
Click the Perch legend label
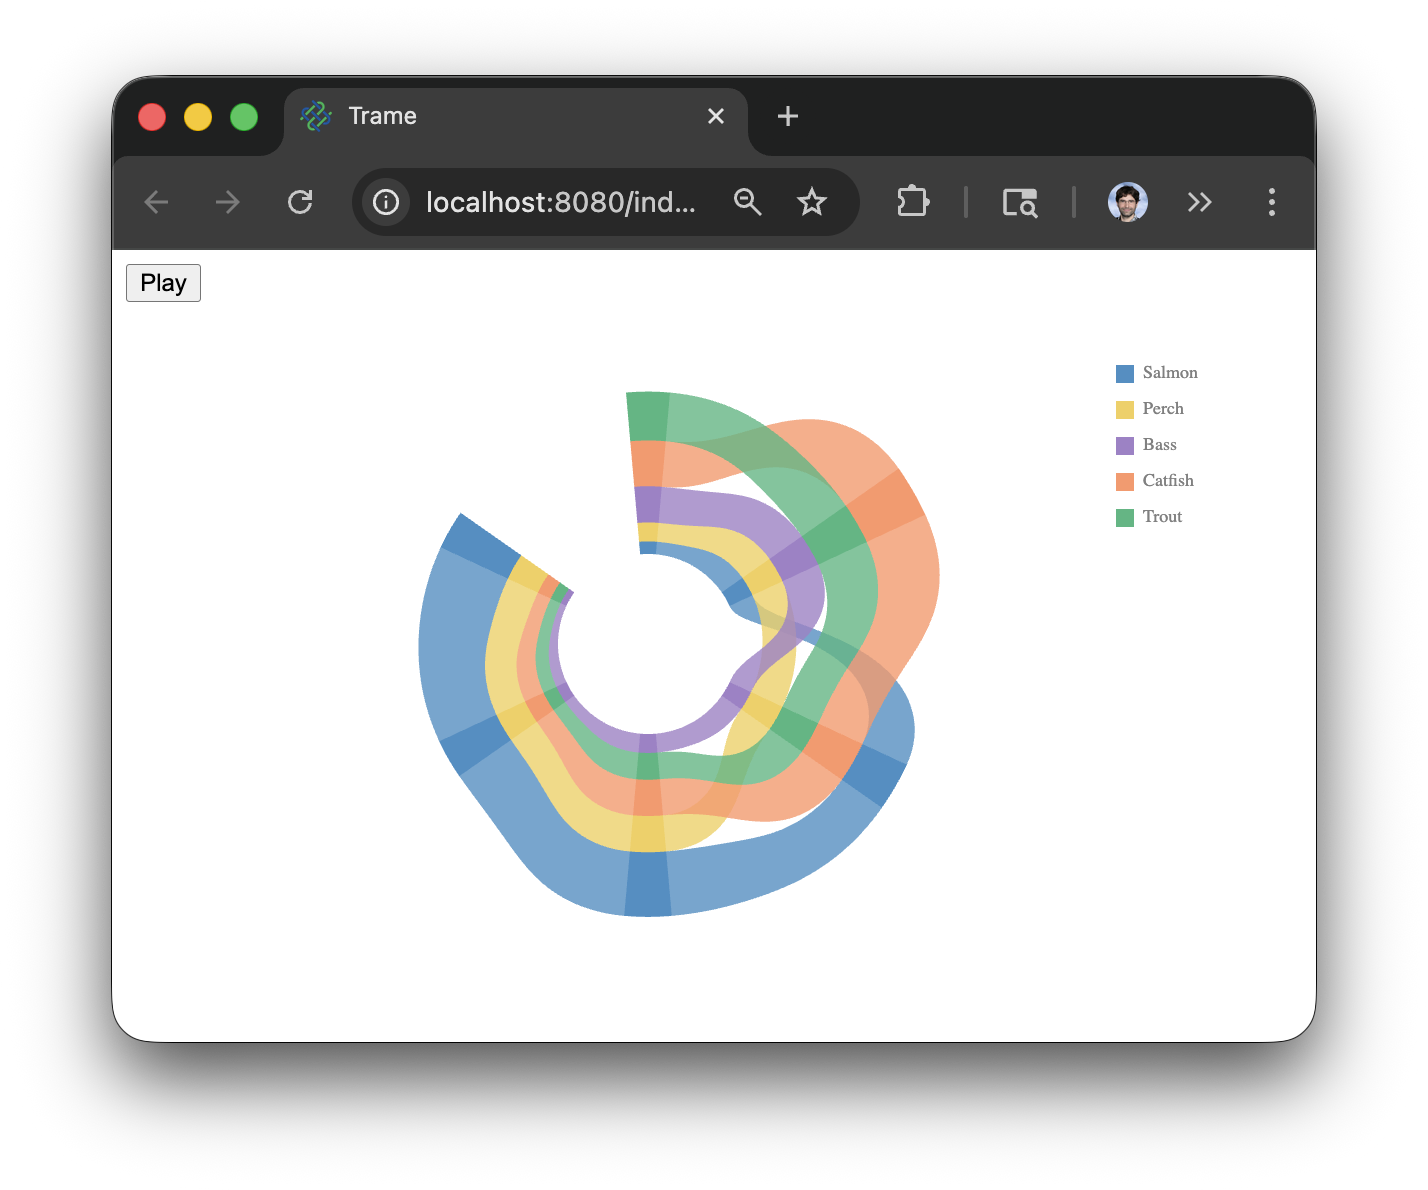pos(1163,409)
